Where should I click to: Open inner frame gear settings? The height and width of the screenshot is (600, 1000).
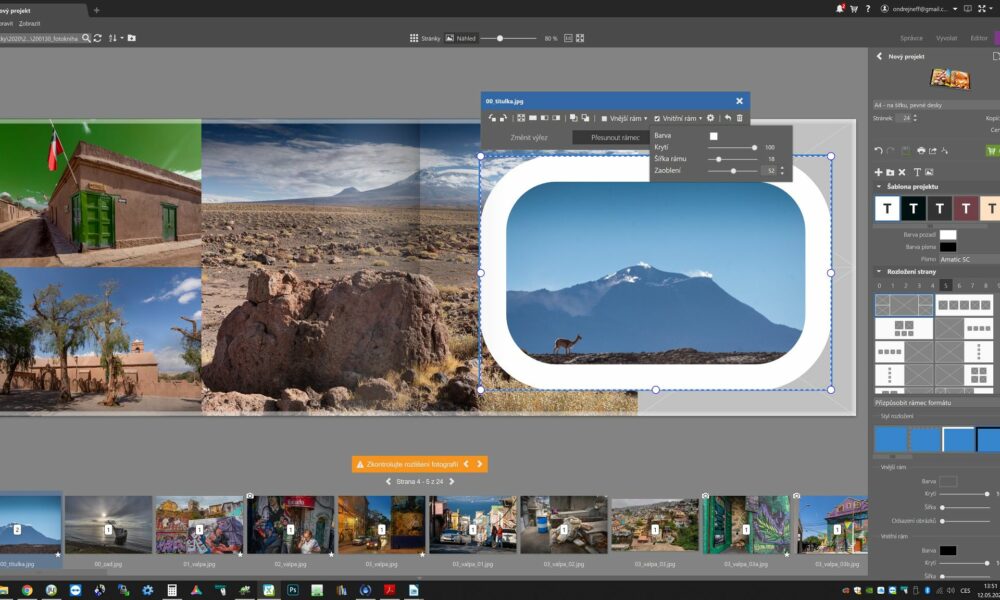[x=710, y=118]
